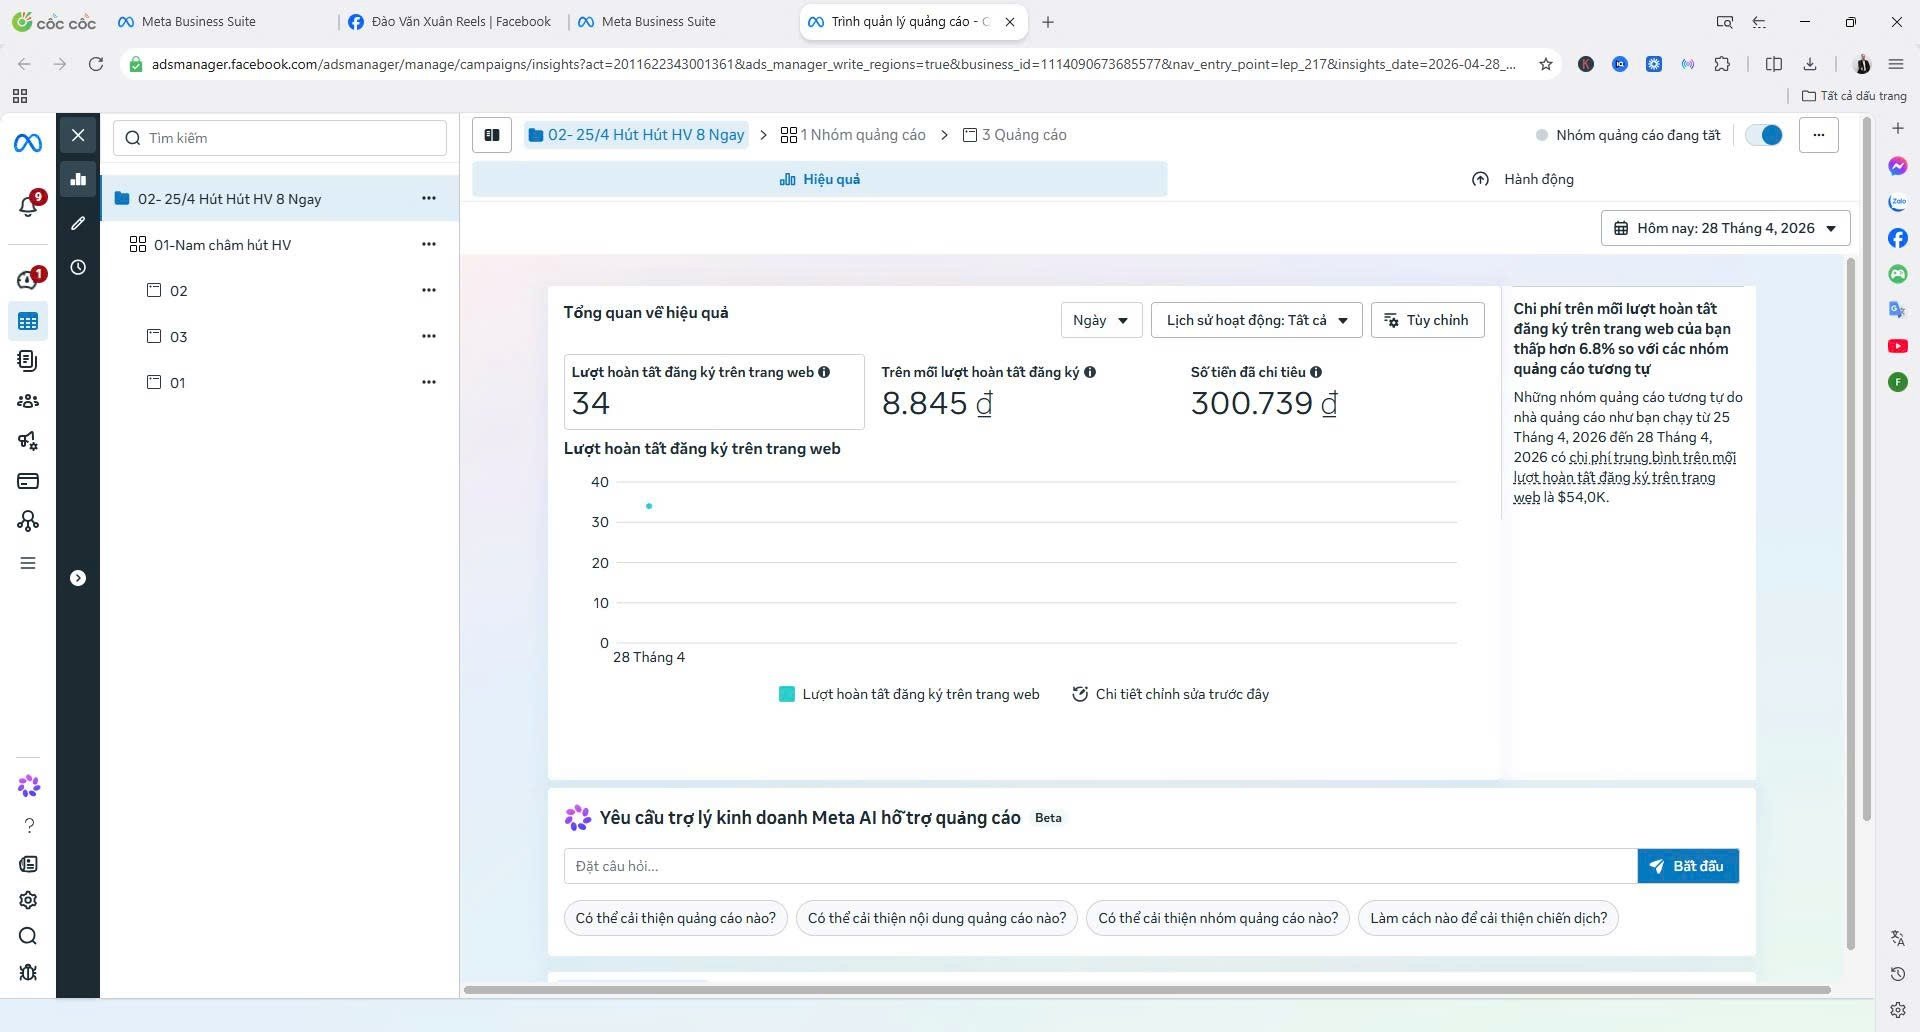Open the ads reporting document icon
This screenshot has width=1920, height=1032.
28,361
